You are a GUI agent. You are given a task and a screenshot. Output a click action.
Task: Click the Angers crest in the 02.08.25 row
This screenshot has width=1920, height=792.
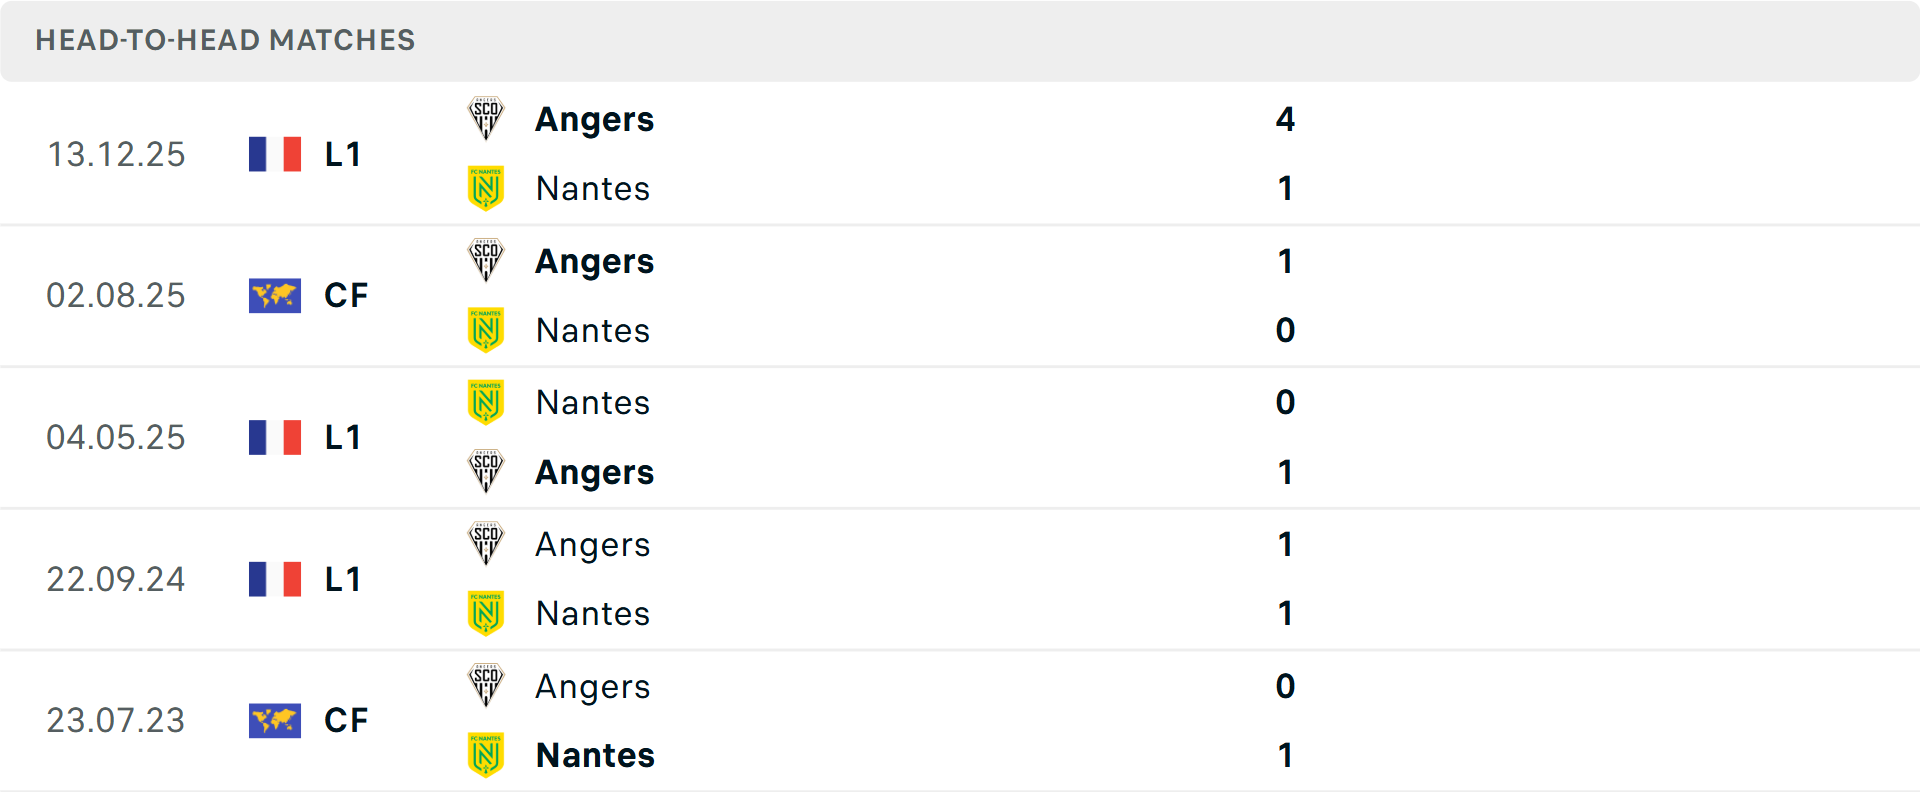point(486,261)
